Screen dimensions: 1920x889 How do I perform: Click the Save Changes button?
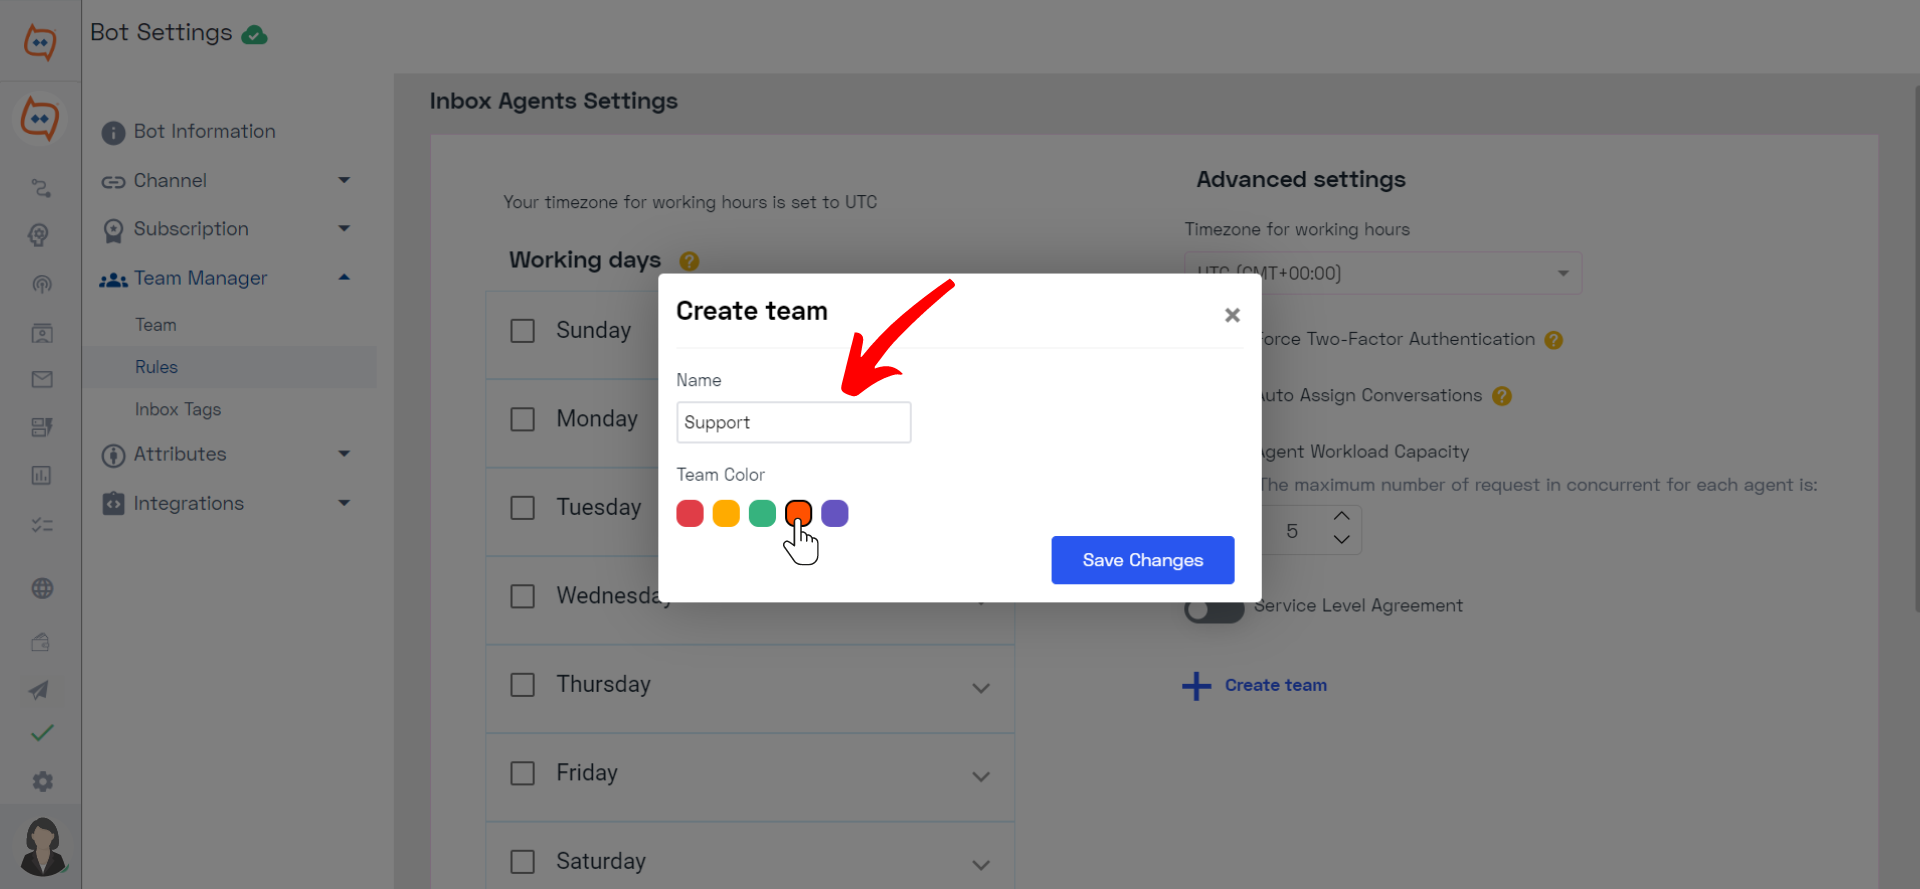pos(1143,560)
